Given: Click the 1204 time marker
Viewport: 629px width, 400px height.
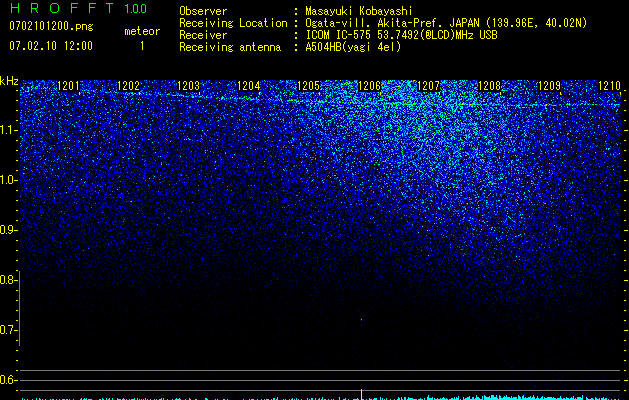Looking at the screenshot, I should tap(249, 86).
